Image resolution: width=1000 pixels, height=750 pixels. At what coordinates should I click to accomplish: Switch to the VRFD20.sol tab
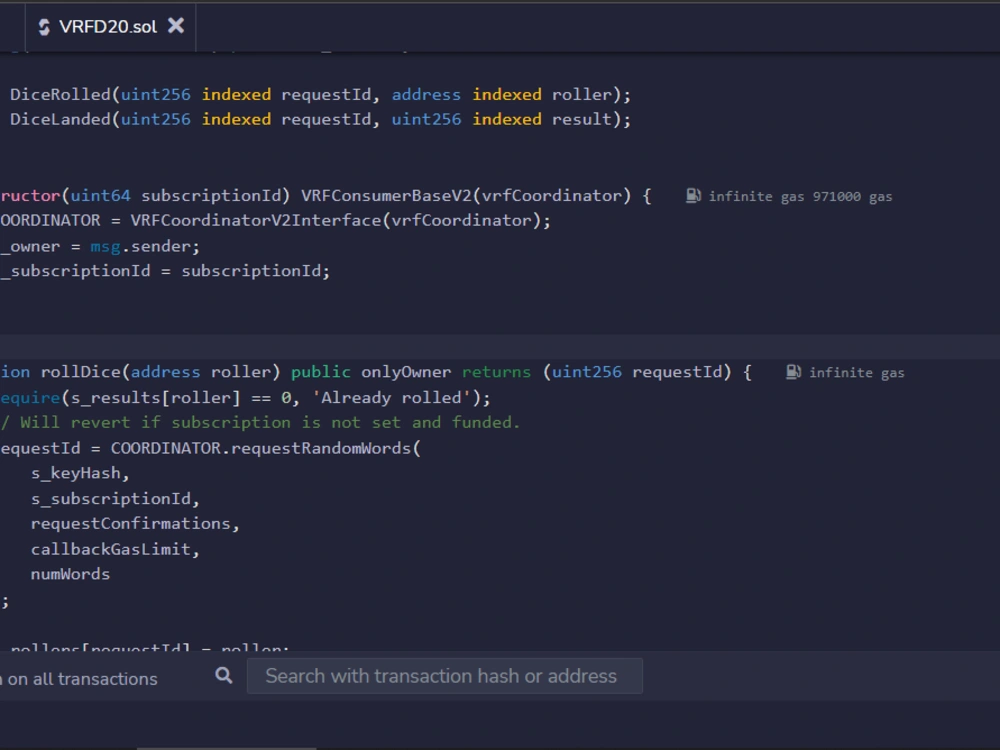click(x=110, y=27)
